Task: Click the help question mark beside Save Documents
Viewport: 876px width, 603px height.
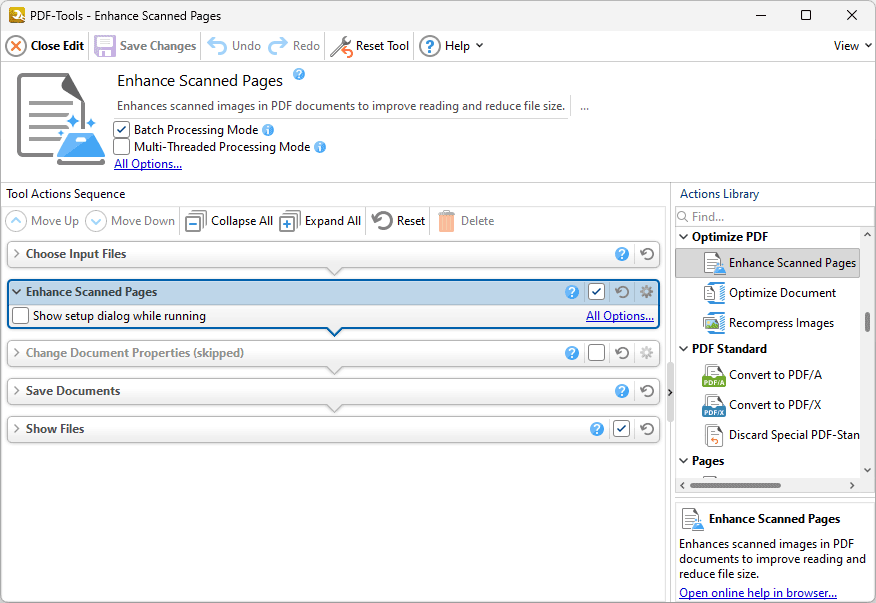Action: [x=622, y=391]
